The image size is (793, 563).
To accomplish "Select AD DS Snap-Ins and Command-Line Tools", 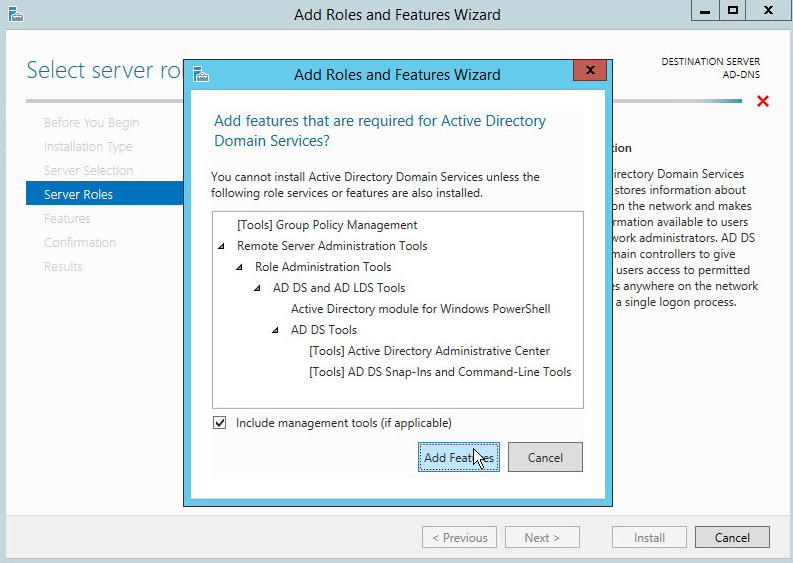I will tap(440, 372).
